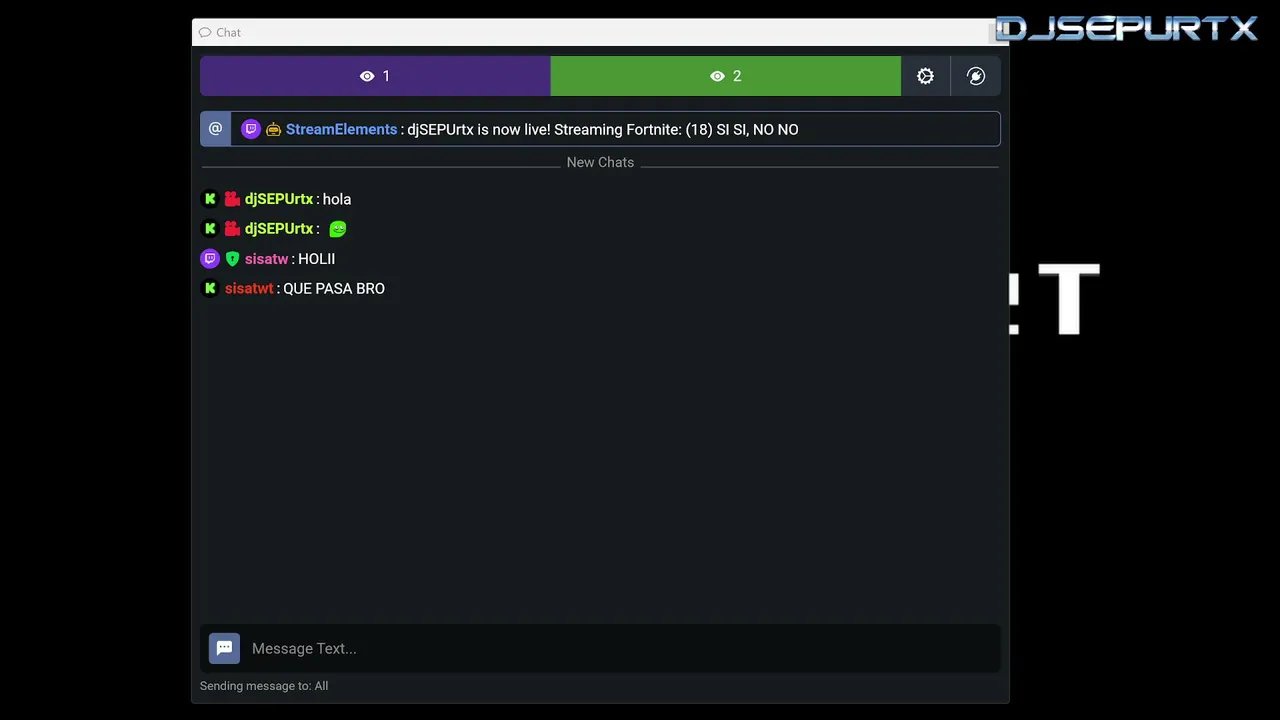This screenshot has width=1280, height=720.
Task: Click 'QUE PASA BRO' message text
Action: (334, 288)
